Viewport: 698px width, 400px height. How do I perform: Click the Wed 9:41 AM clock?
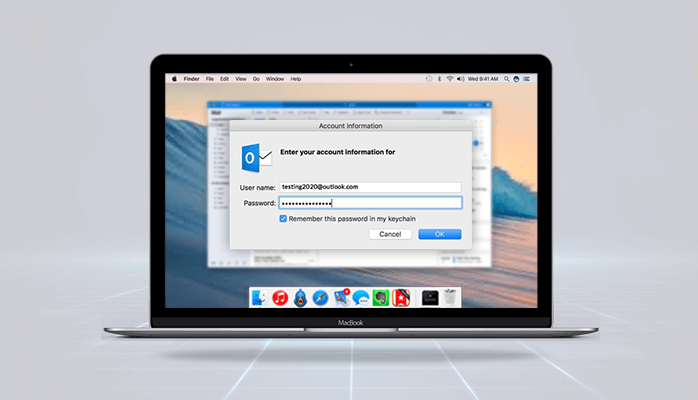click(x=483, y=79)
